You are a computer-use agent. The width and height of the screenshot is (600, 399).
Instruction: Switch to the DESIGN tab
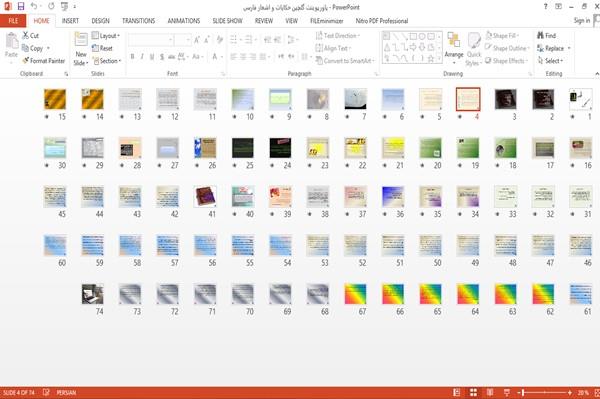[100, 21]
